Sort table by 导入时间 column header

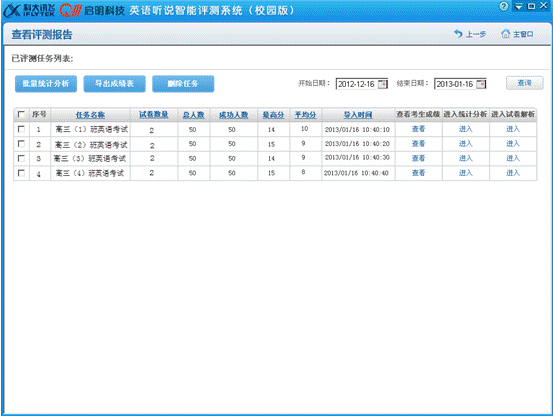click(358, 115)
